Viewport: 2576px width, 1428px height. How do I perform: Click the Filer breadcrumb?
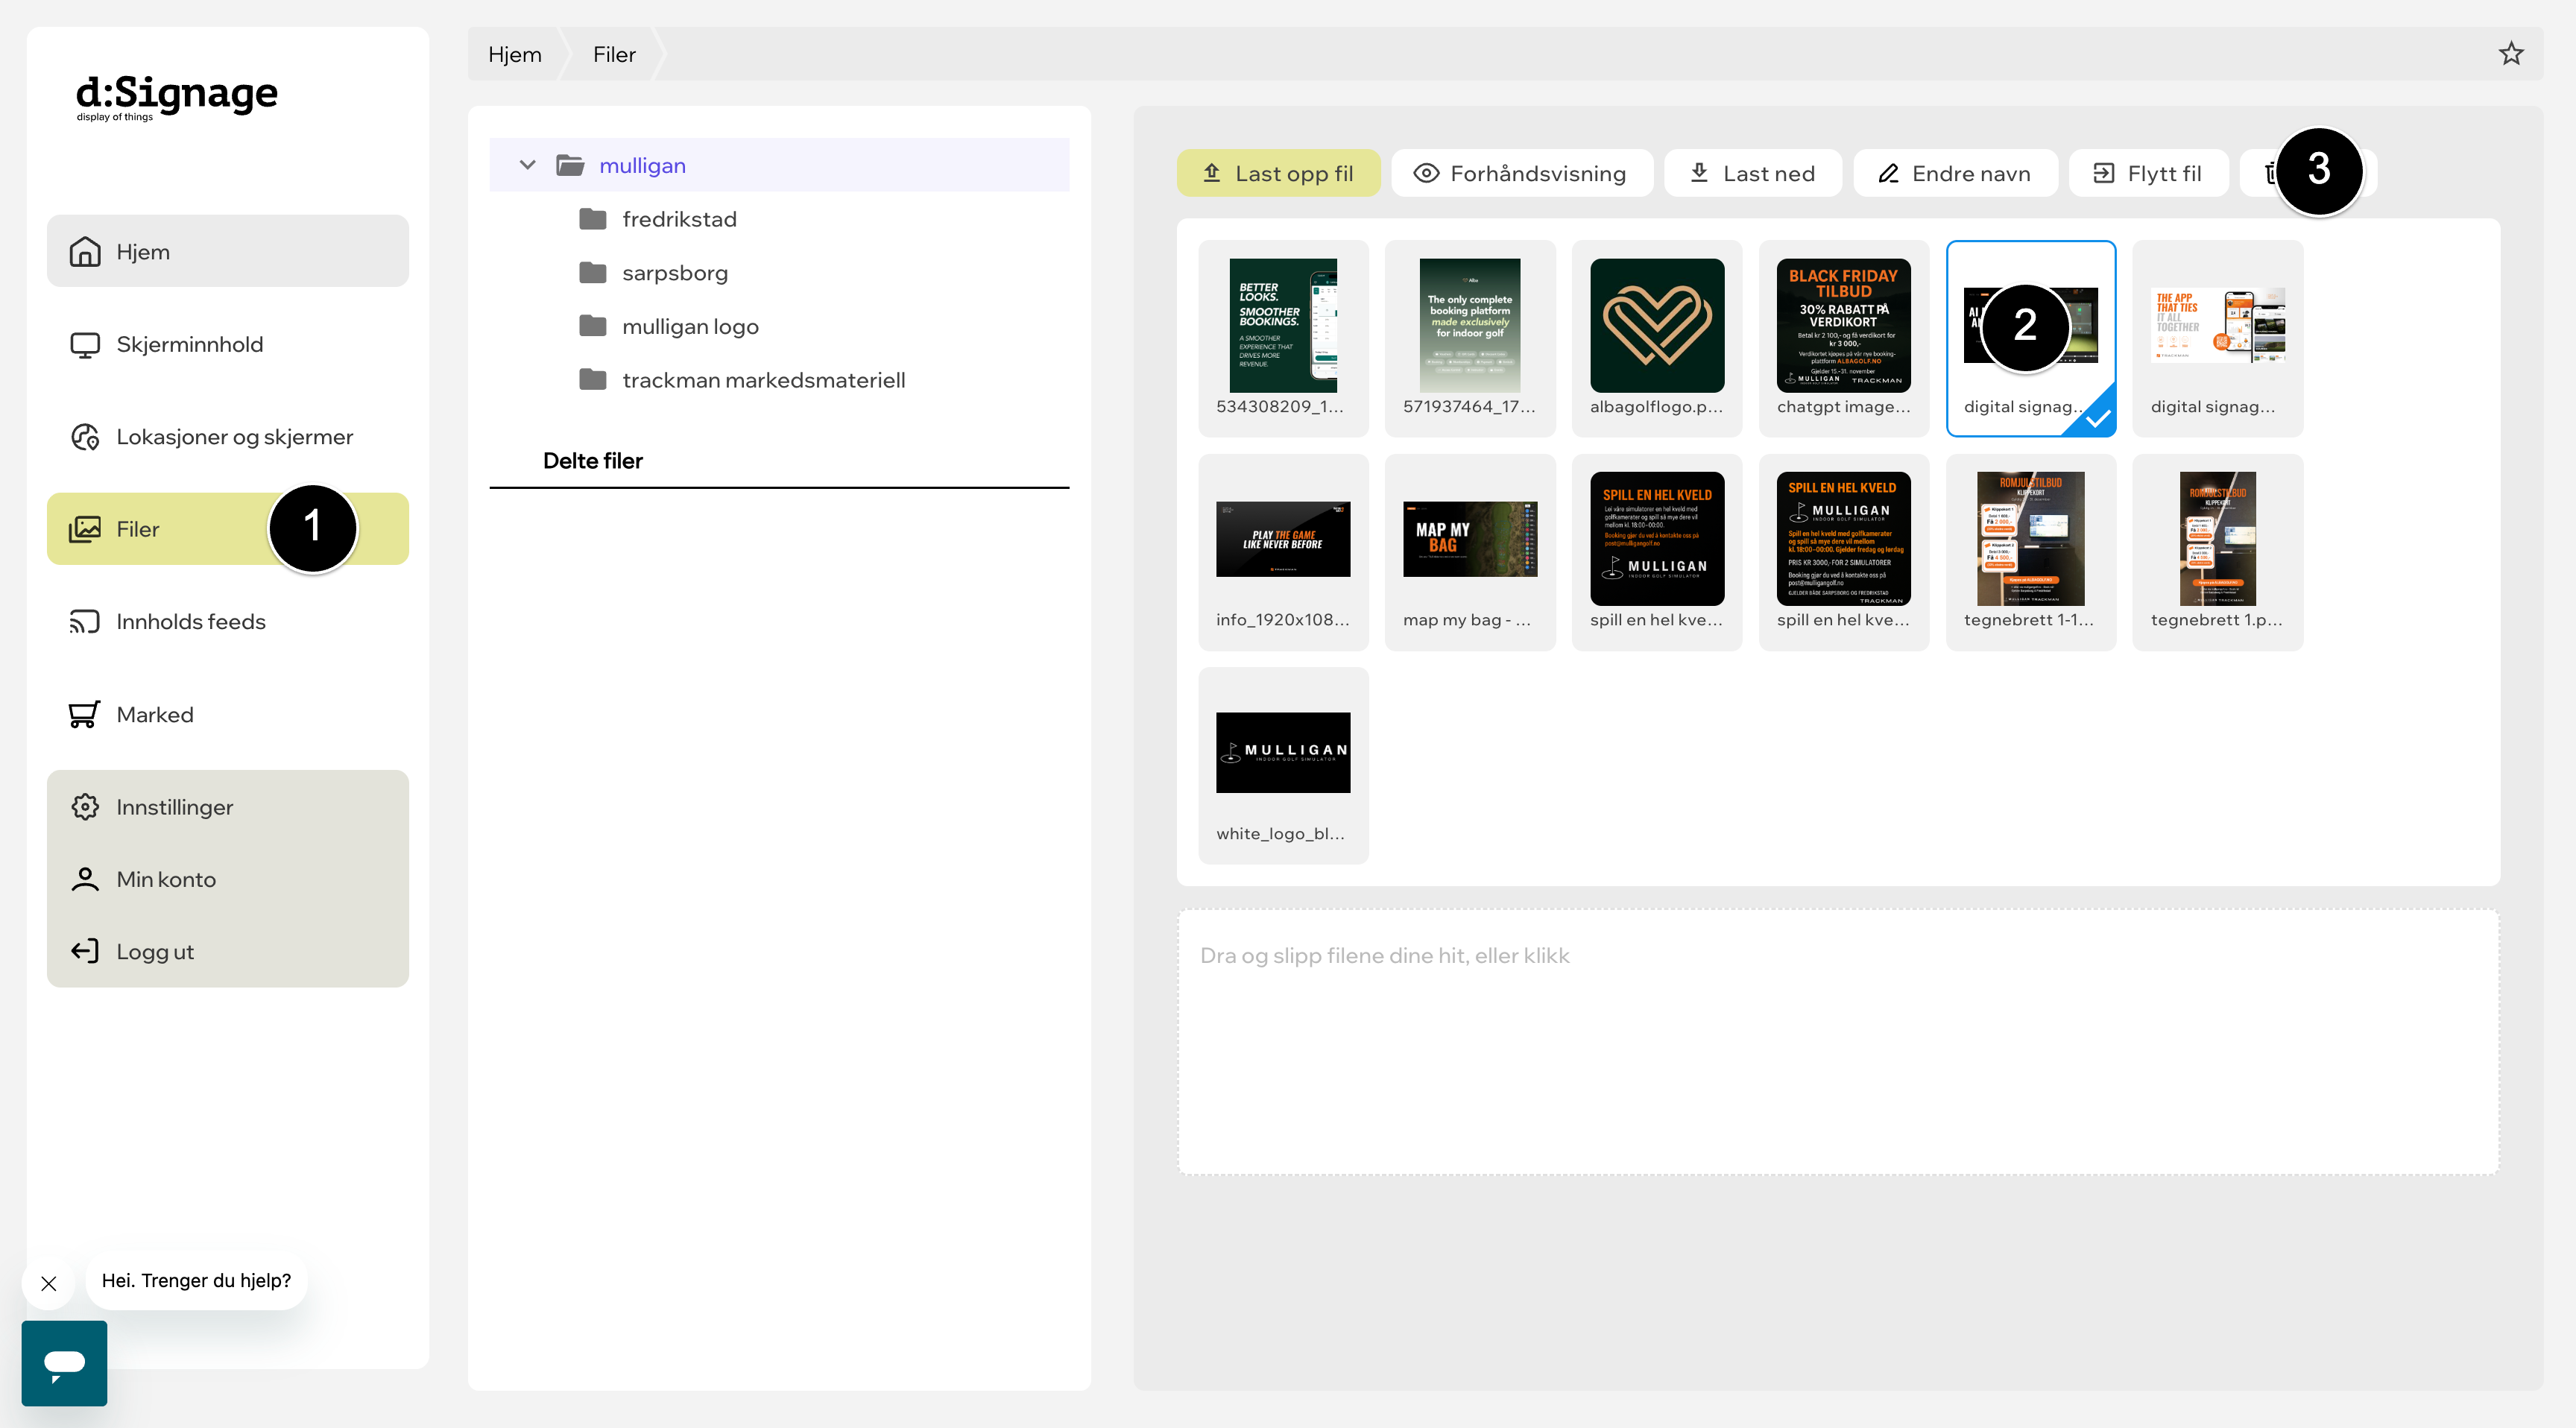pyautogui.click(x=614, y=54)
